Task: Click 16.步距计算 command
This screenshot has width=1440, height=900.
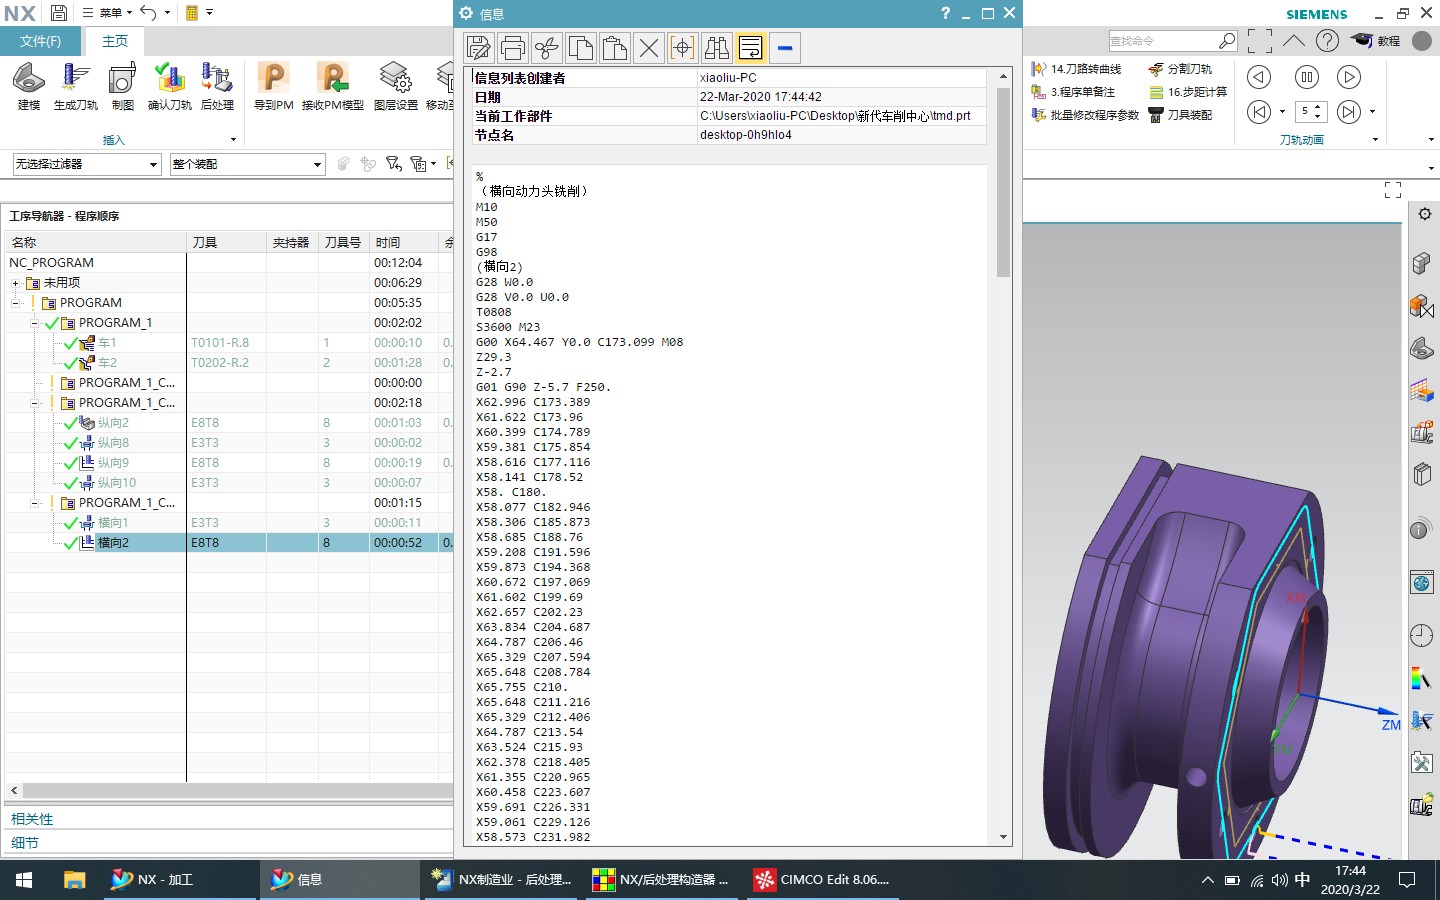Action: click(1188, 92)
